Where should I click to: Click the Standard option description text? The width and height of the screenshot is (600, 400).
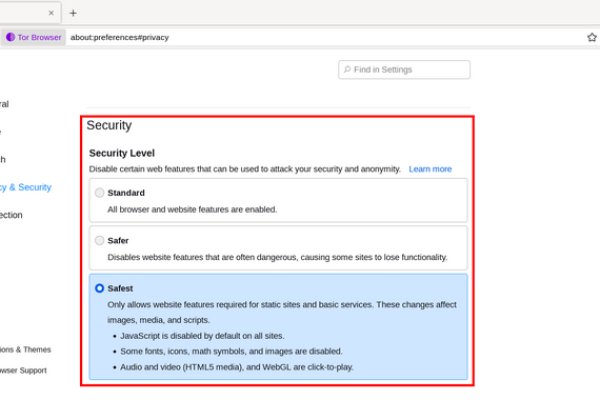click(x=192, y=210)
